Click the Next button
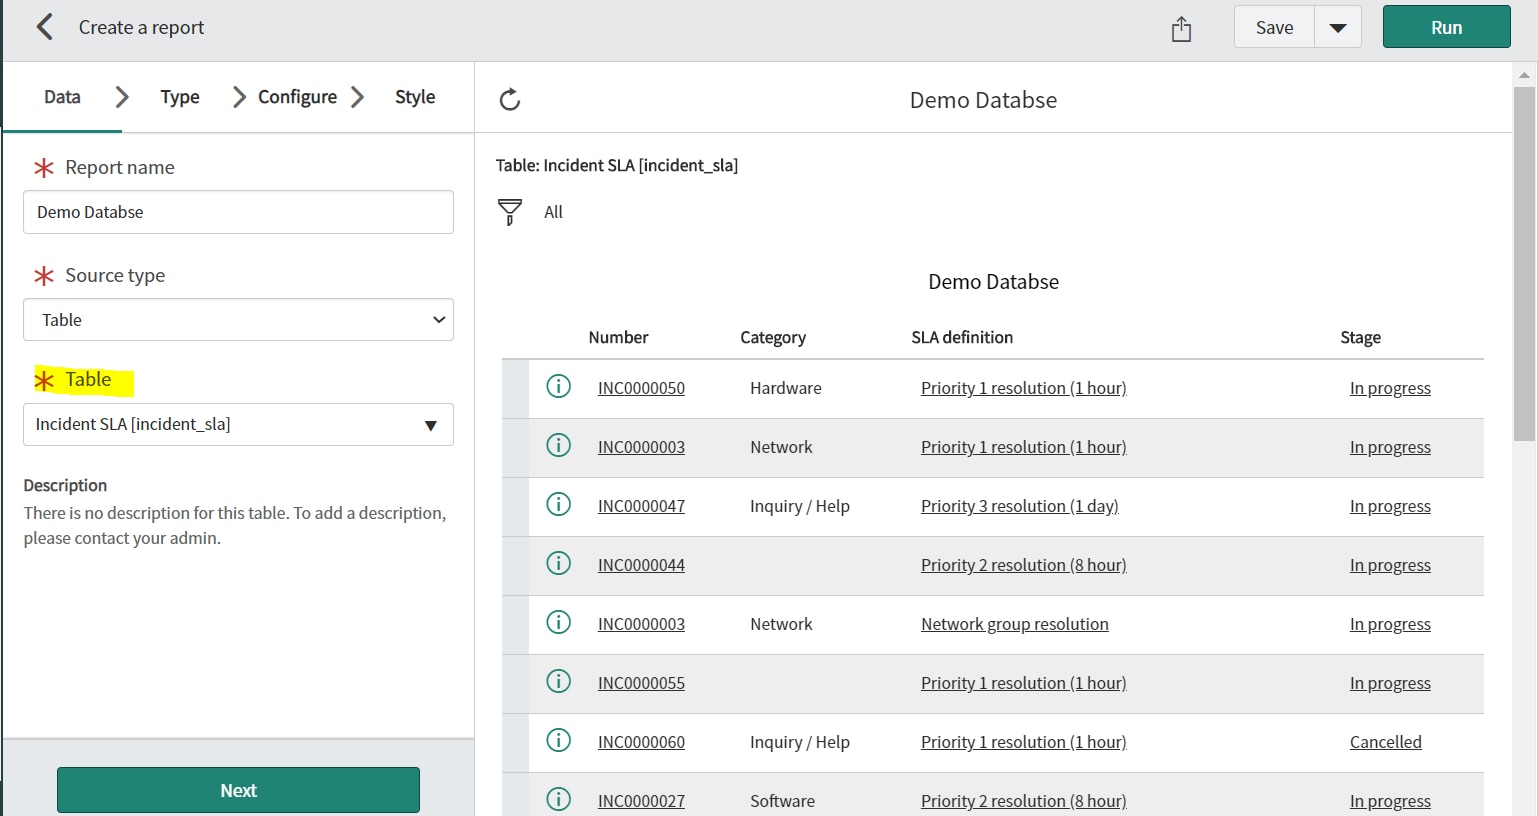 (x=237, y=789)
